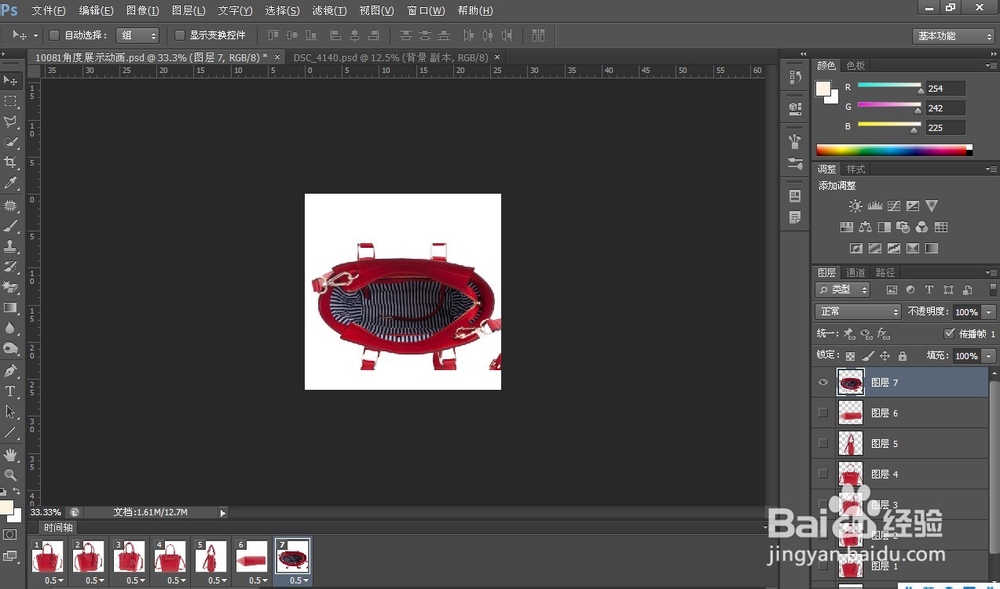Select the Polygonal Lasso tool

click(11, 122)
